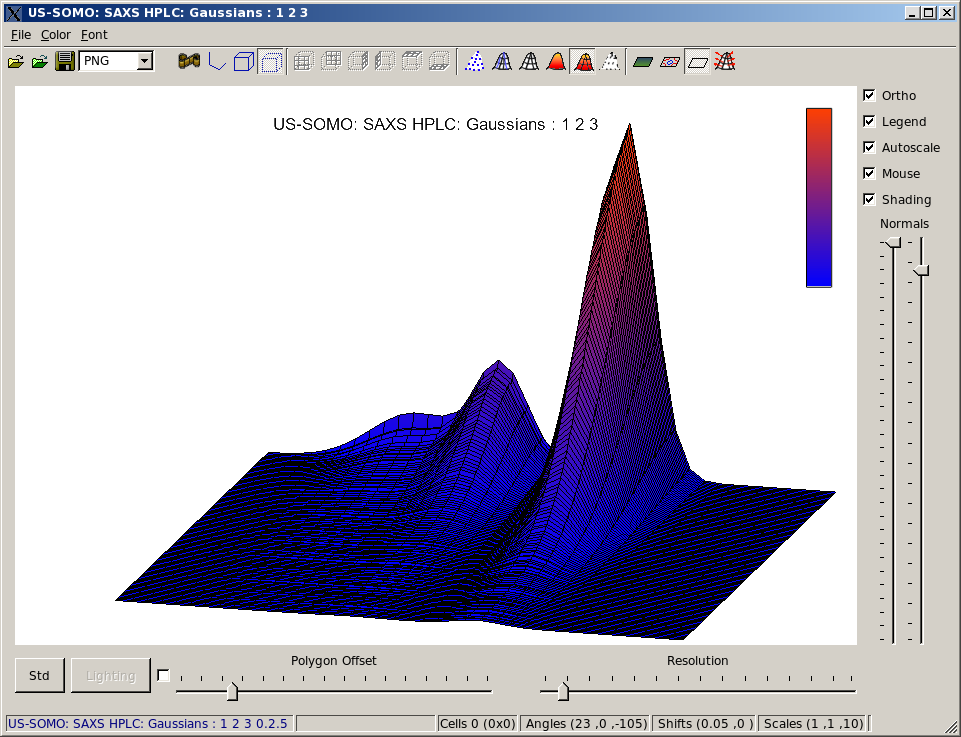Screen dimensions: 961x737
Task: Click the second folder icon to open mesh file
Action: pos(40,61)
